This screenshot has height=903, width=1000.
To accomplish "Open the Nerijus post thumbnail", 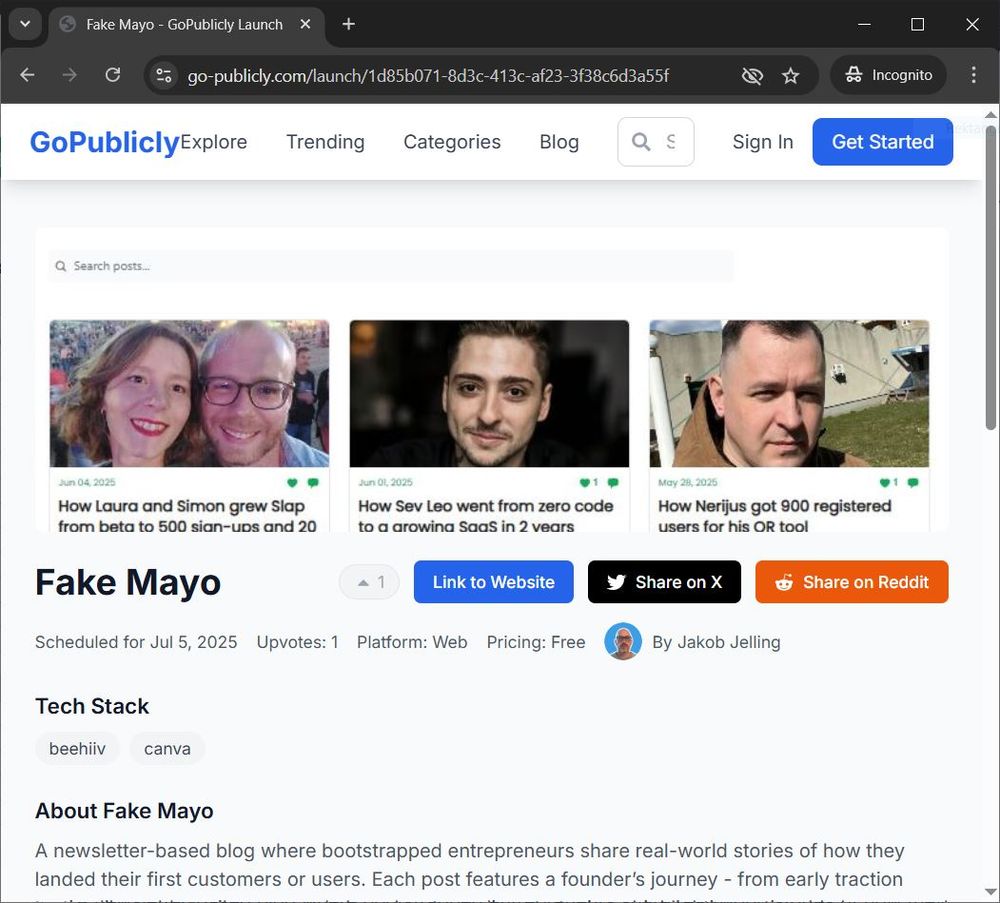I will tap(789, 393).
